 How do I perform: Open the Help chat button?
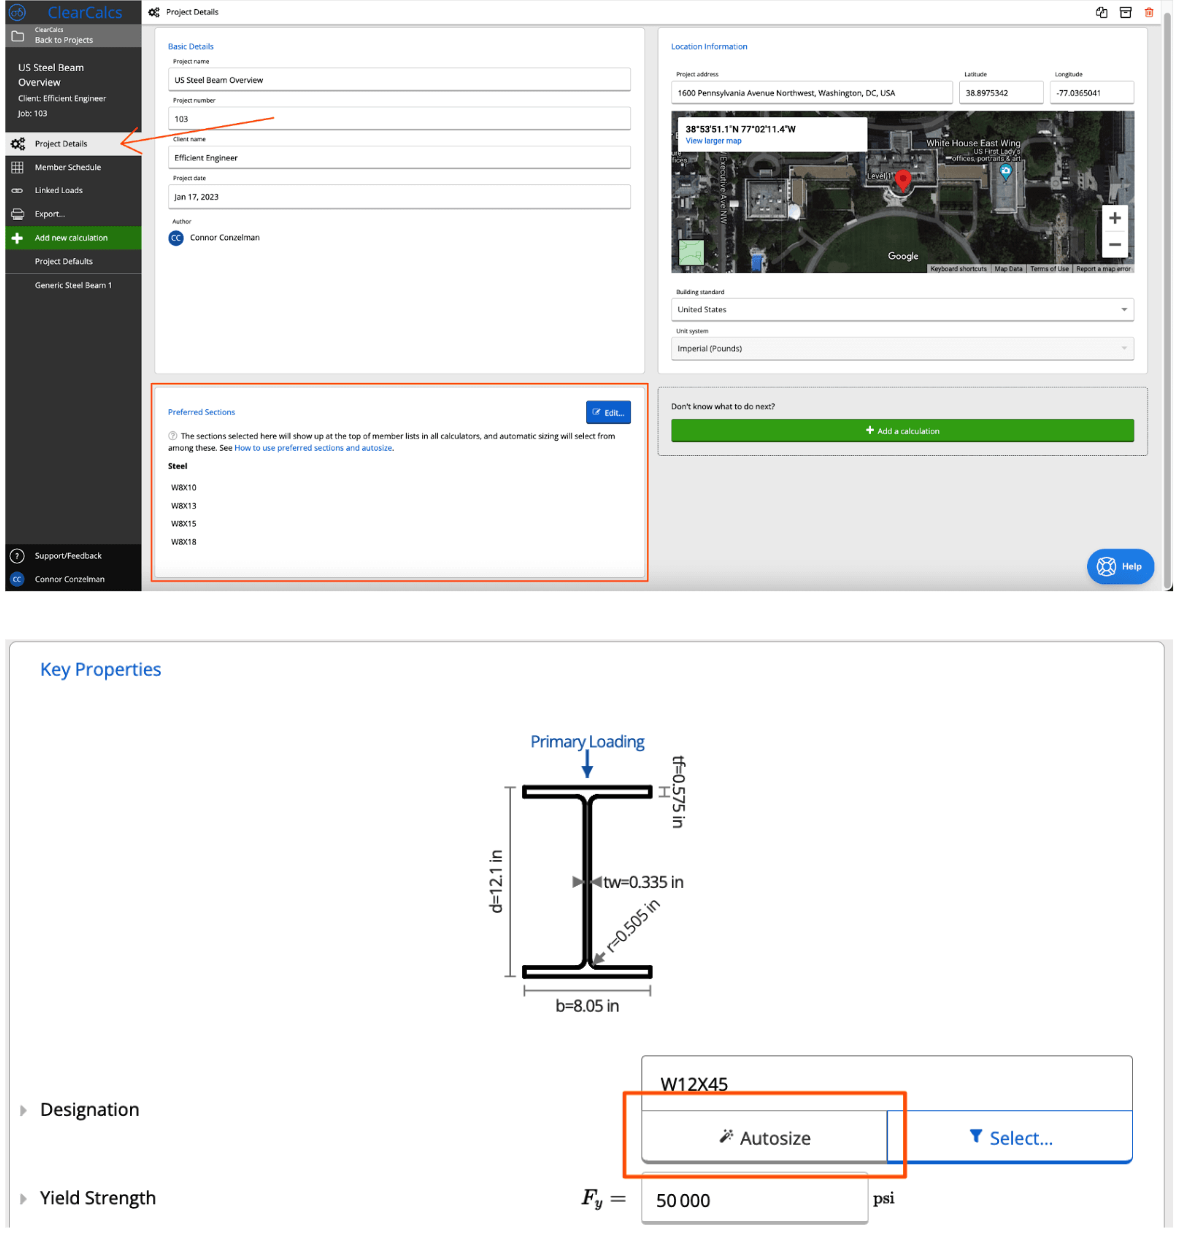(x=1120, y=567)
